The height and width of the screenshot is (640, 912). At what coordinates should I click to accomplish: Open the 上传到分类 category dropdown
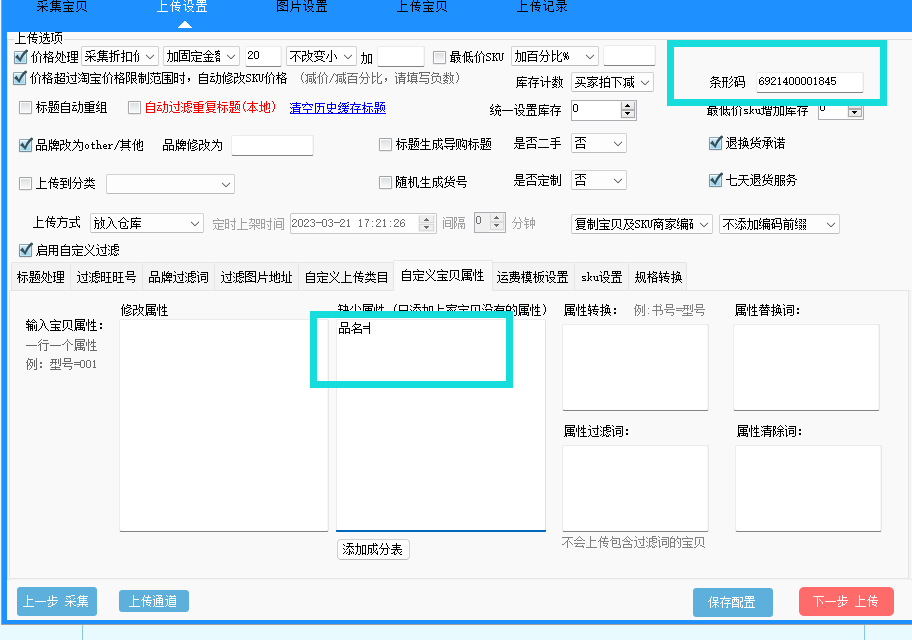tap(170, 184)
